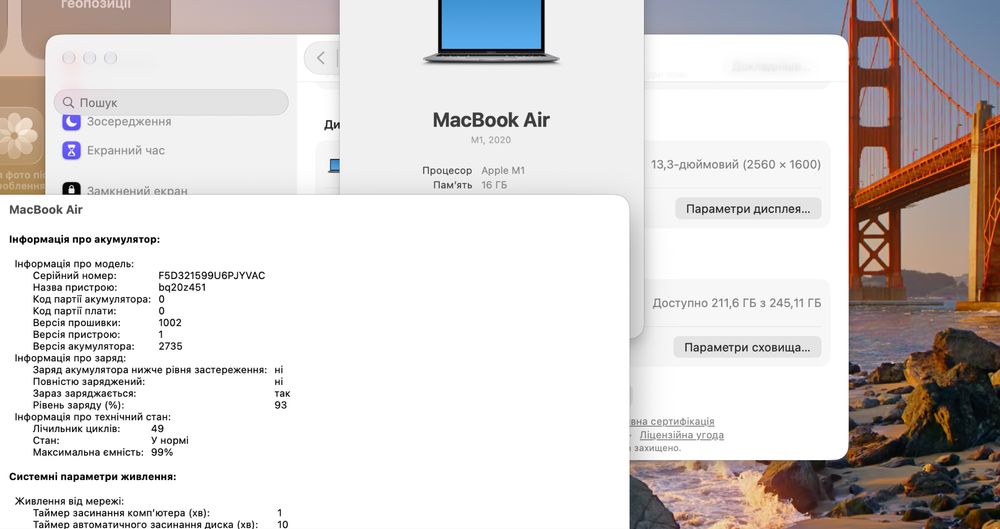Click the так value for Зараз заряджається
The image size is (1000, 529).
click(282, 394)
